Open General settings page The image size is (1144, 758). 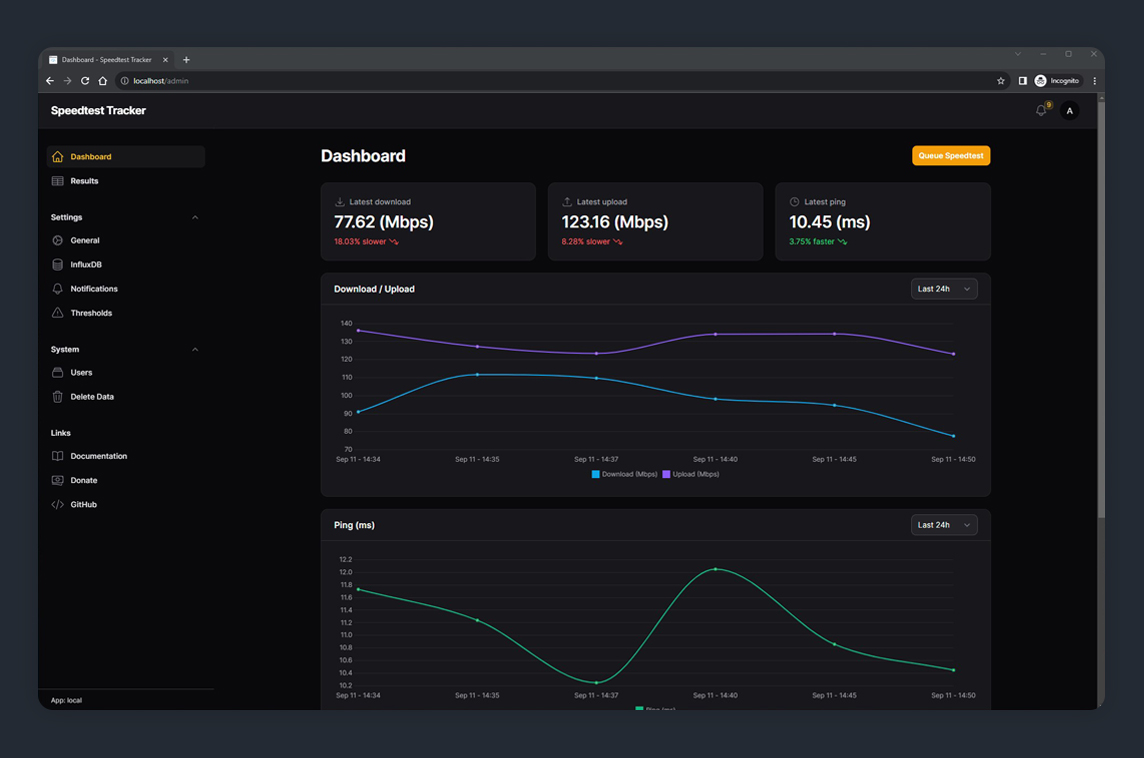pyautogui.click(x=125, y=240)
